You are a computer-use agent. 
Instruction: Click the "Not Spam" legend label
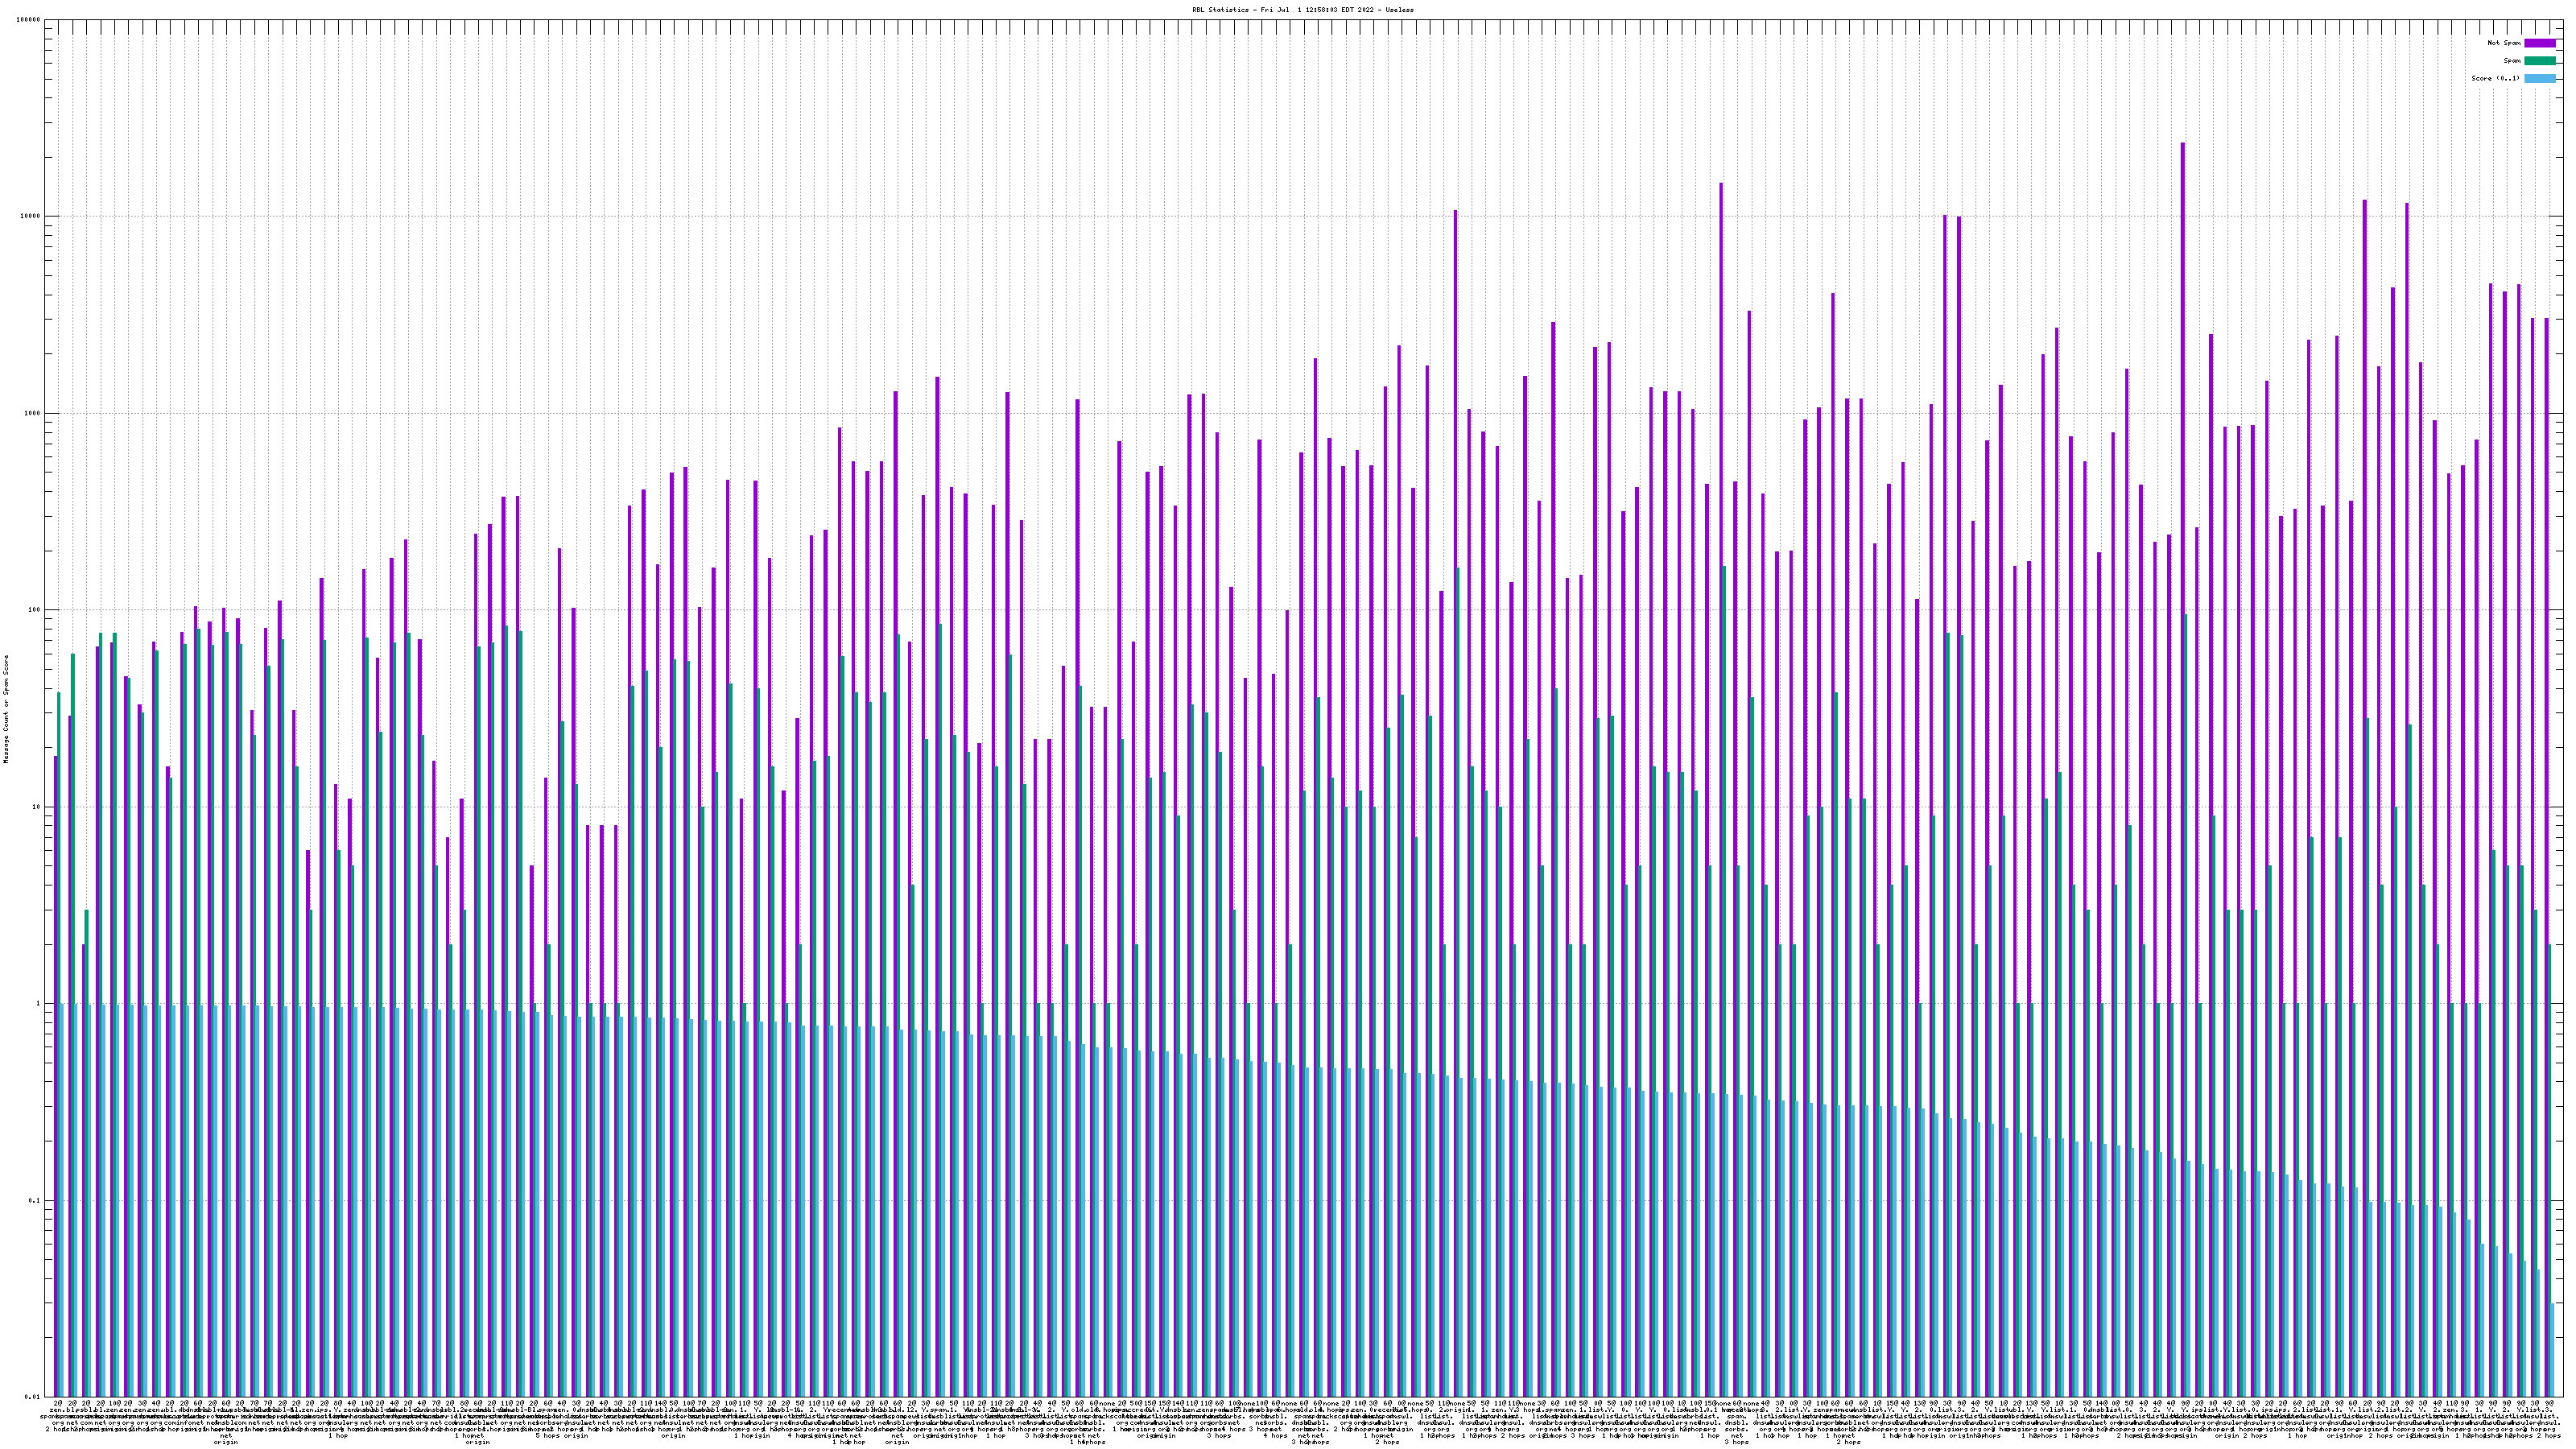click(2504, 43)
